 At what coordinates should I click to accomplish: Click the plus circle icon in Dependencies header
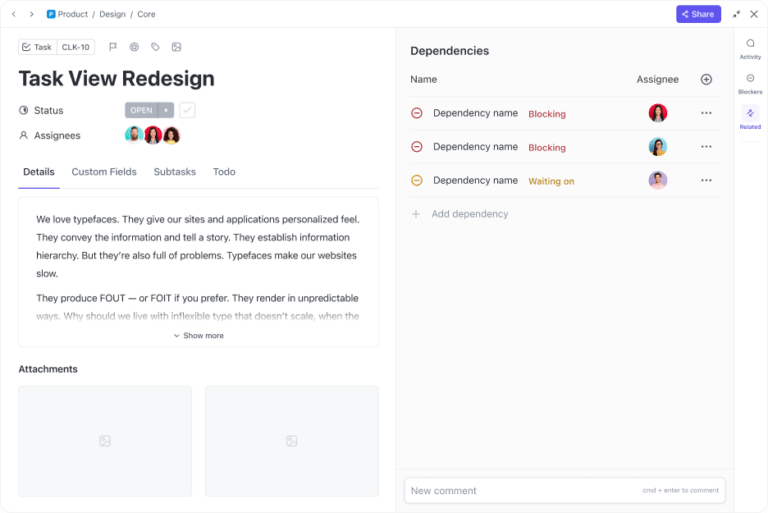(x=706, y=79)
